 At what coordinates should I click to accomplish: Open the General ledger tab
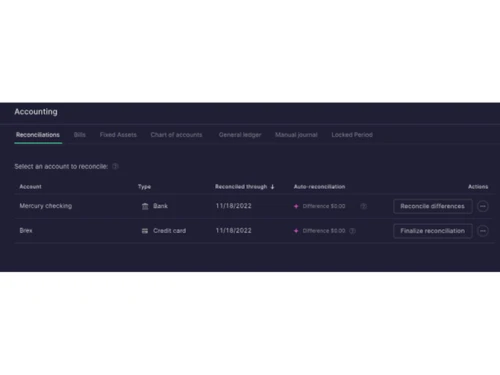point(240,135)
